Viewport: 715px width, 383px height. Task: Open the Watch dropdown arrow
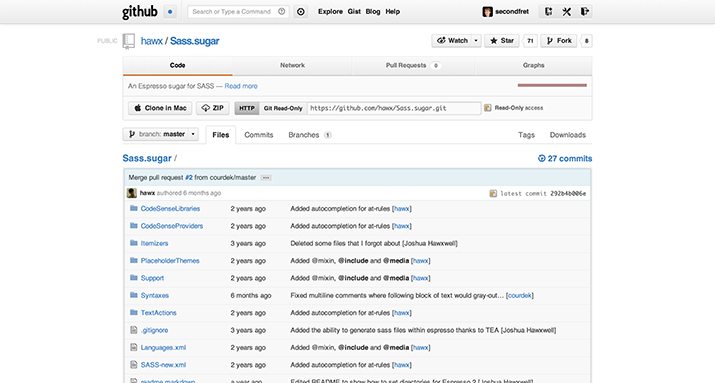tap(476, 41)
